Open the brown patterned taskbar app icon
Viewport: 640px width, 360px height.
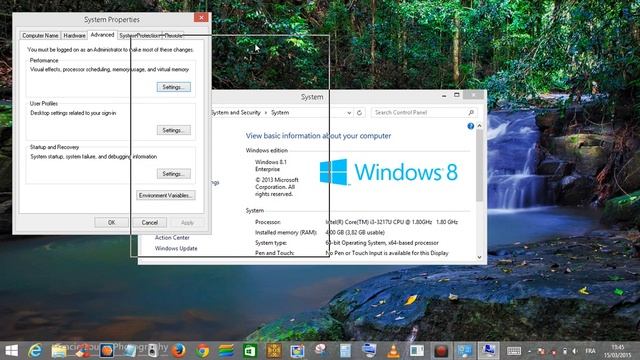point(274,351)
